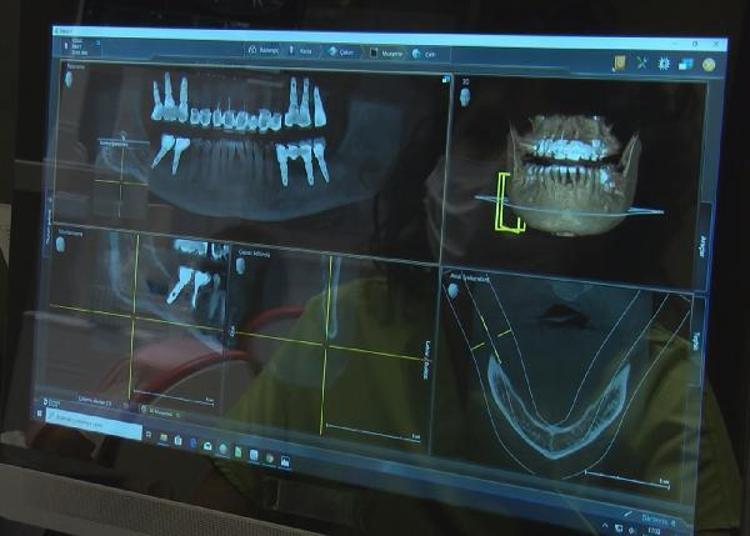The height and width of the screenshot is (536, 750).
Task: Click the round yellow icon at far right
Action: [709, 66]
